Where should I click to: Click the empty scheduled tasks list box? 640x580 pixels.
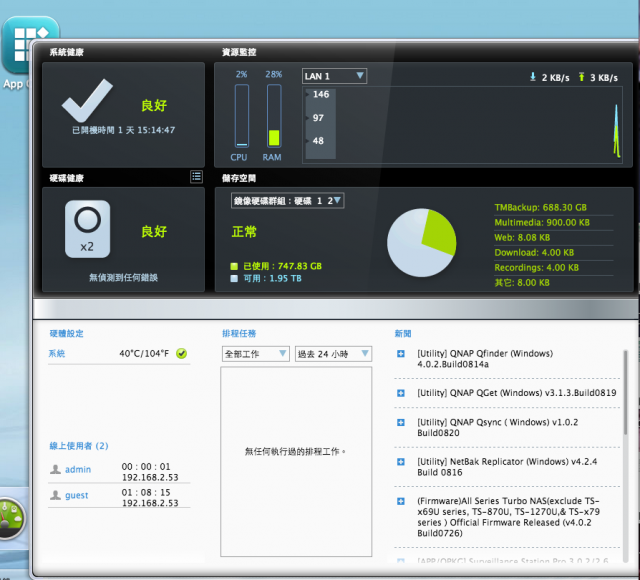[x=296, y=462]
